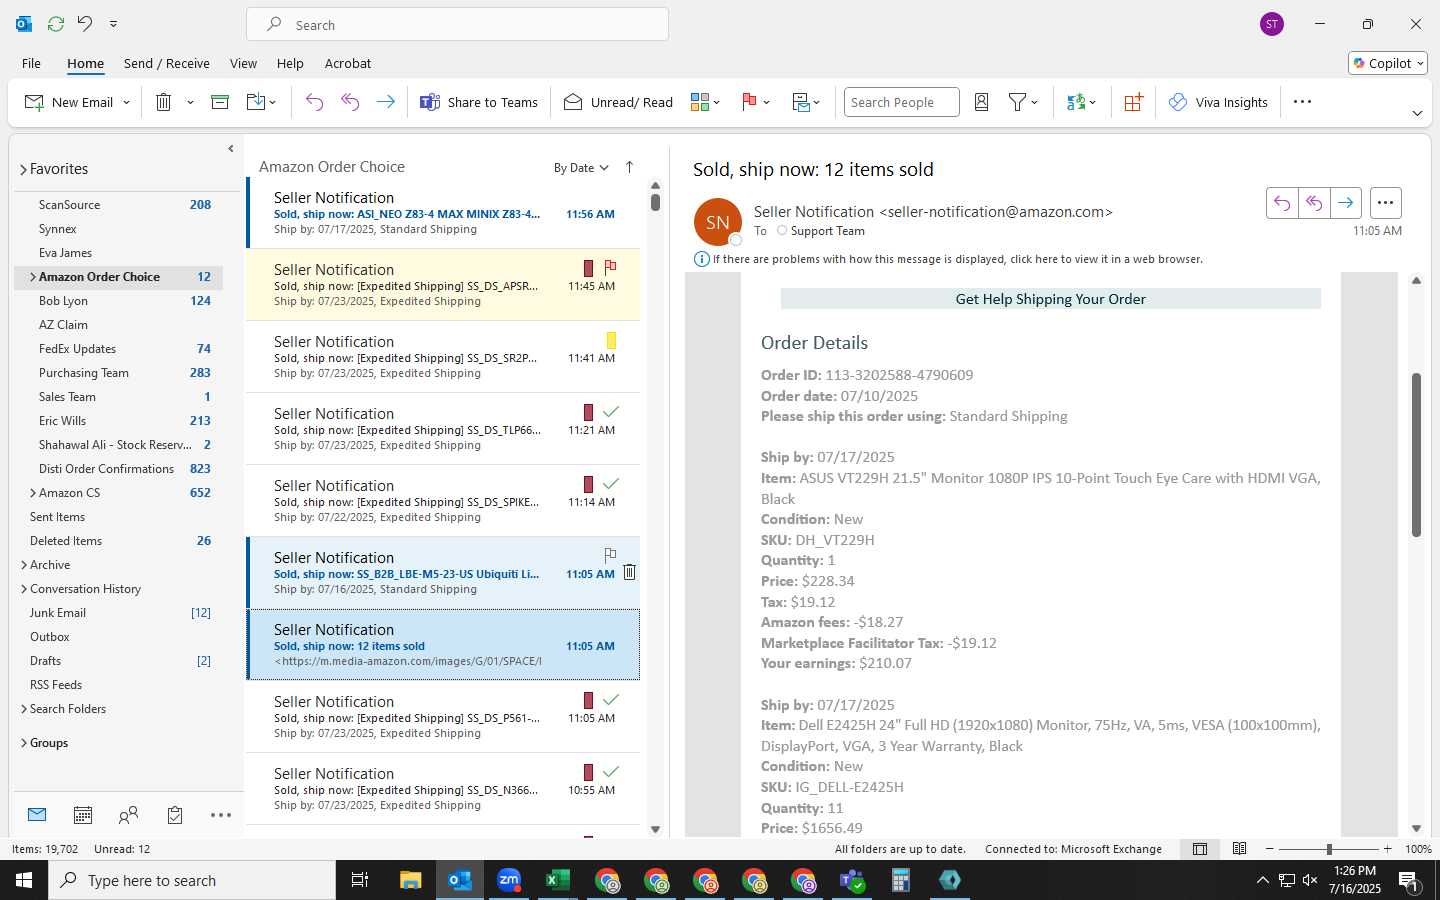Click the Delete trash icon in ribbon
The image size is (1440, 900).
click(163, 102)
